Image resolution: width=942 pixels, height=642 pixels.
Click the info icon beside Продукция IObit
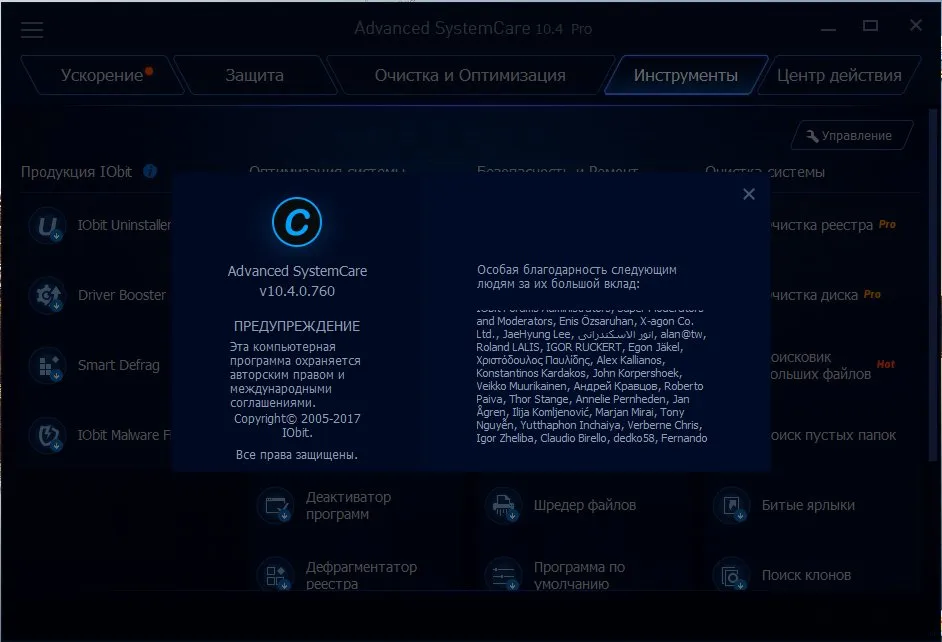tap(150, 171)
